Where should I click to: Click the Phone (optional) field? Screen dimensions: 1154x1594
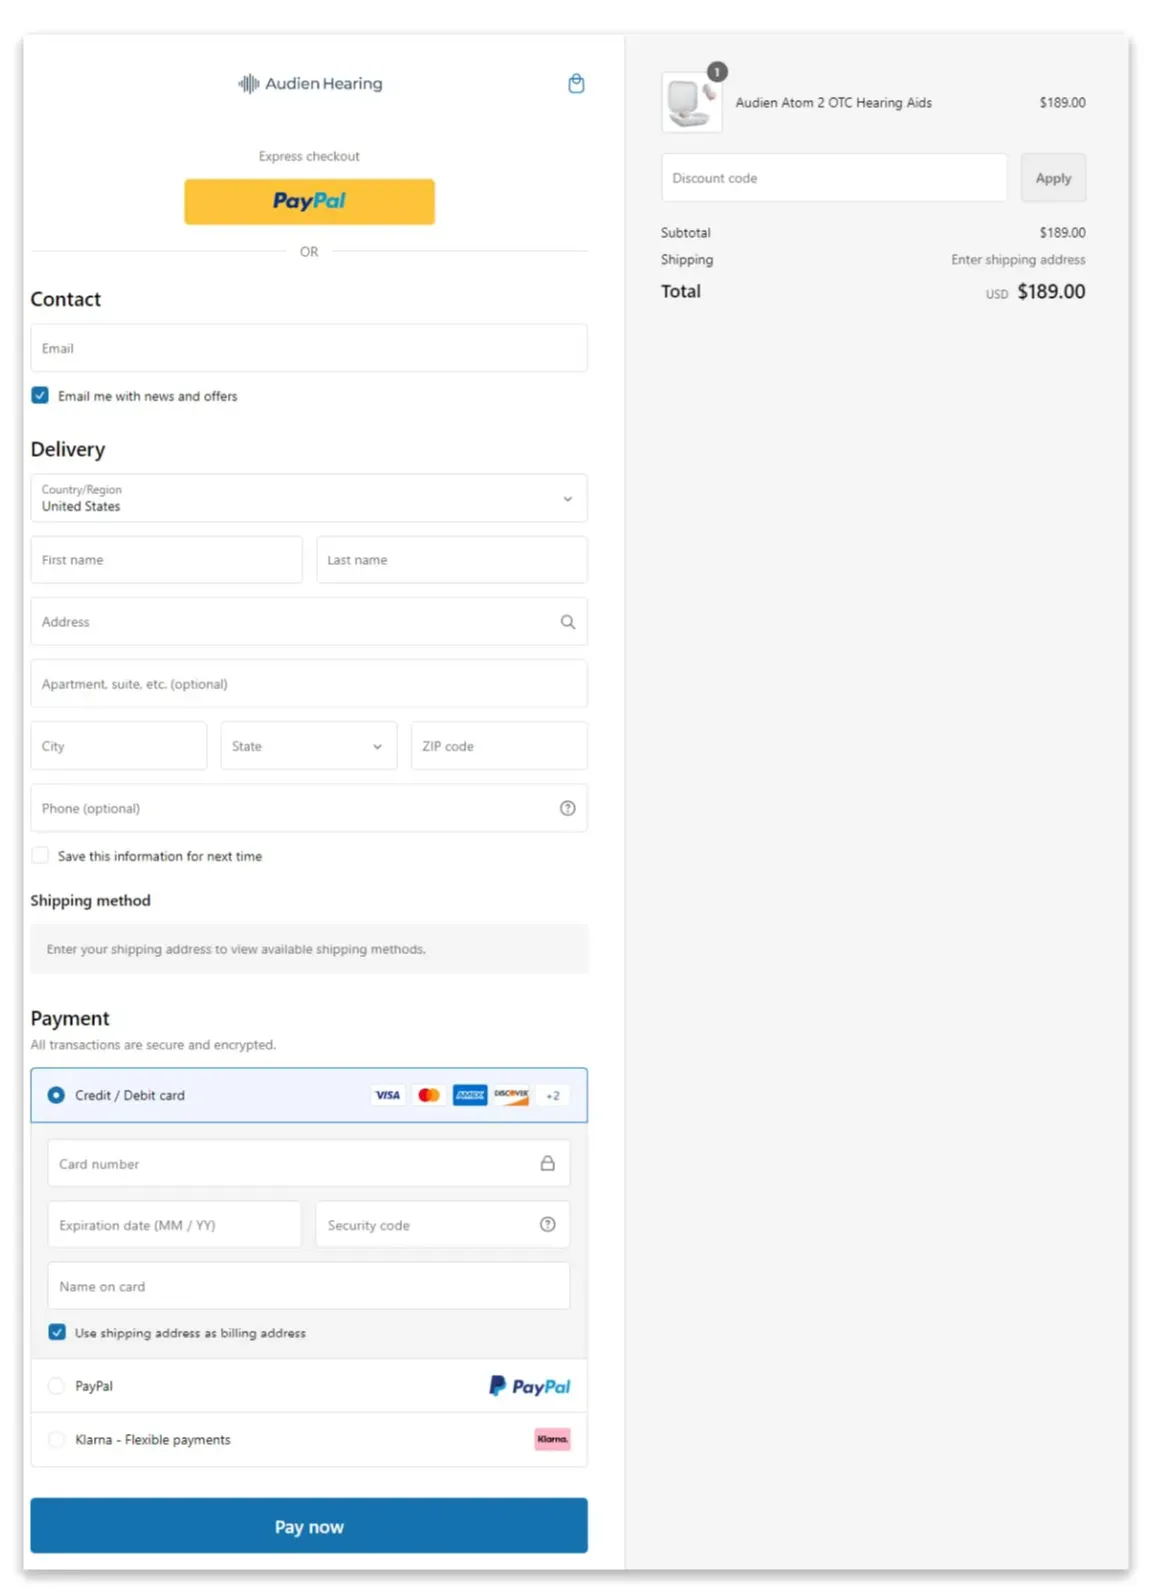tap(309, 808)
